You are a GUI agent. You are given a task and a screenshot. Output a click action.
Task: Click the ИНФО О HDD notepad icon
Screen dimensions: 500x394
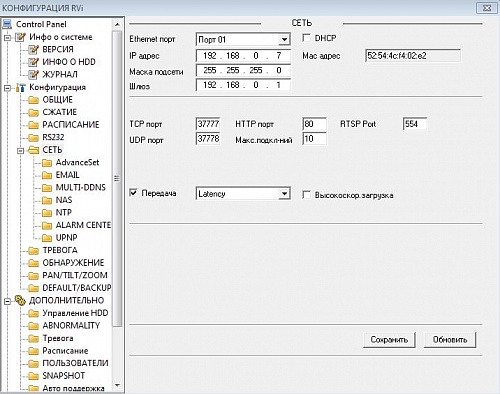coord(33,62)
